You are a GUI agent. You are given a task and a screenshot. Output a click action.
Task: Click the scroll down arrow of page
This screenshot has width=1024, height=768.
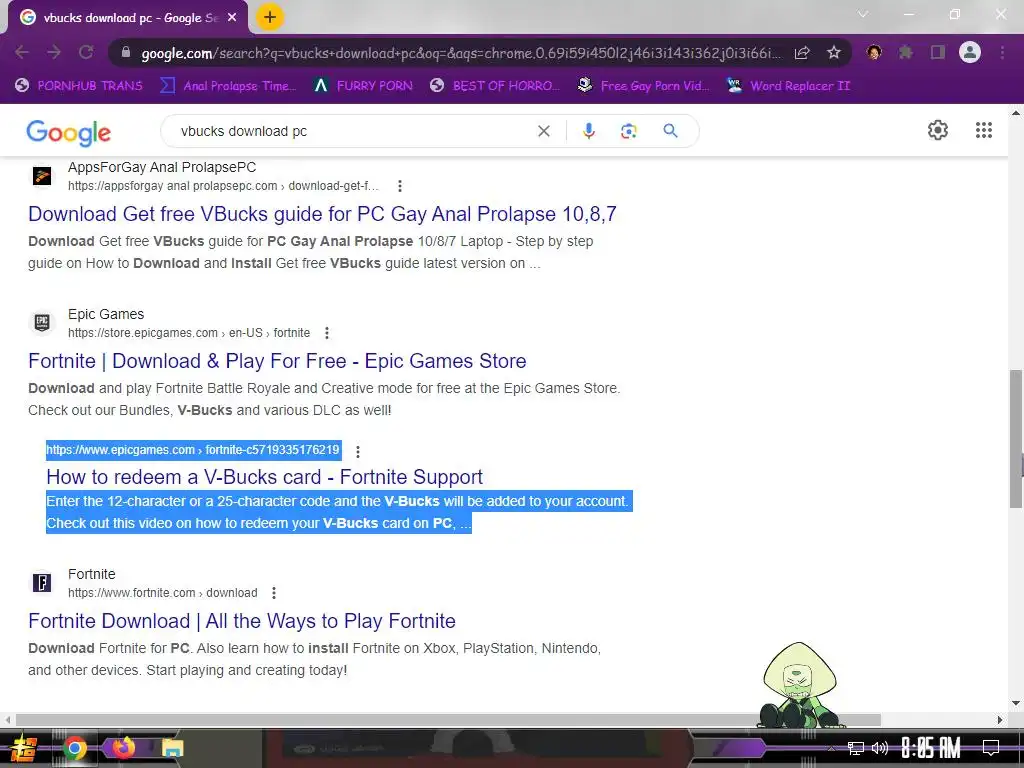click(1016, 703)
